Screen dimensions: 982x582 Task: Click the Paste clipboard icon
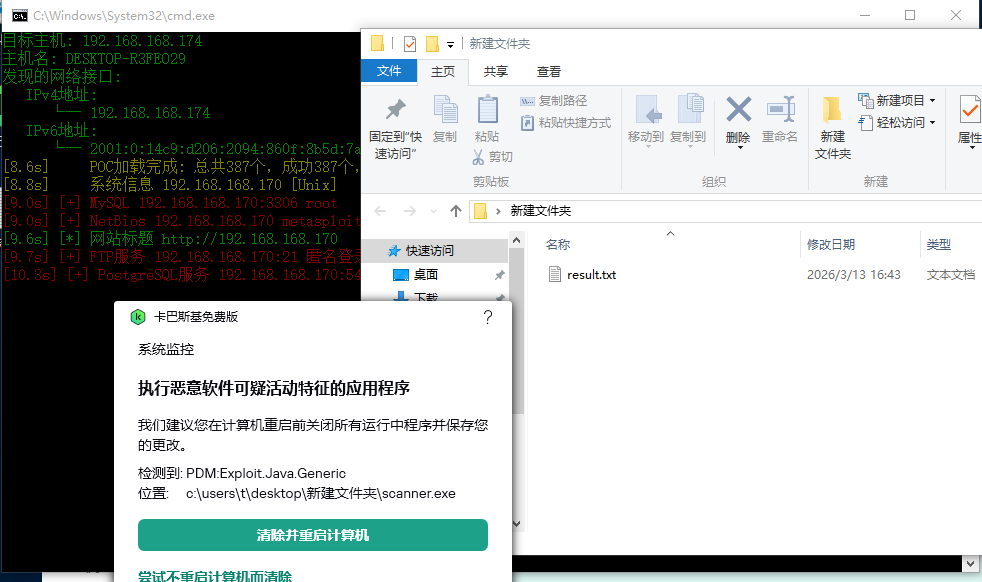point(487,110)
